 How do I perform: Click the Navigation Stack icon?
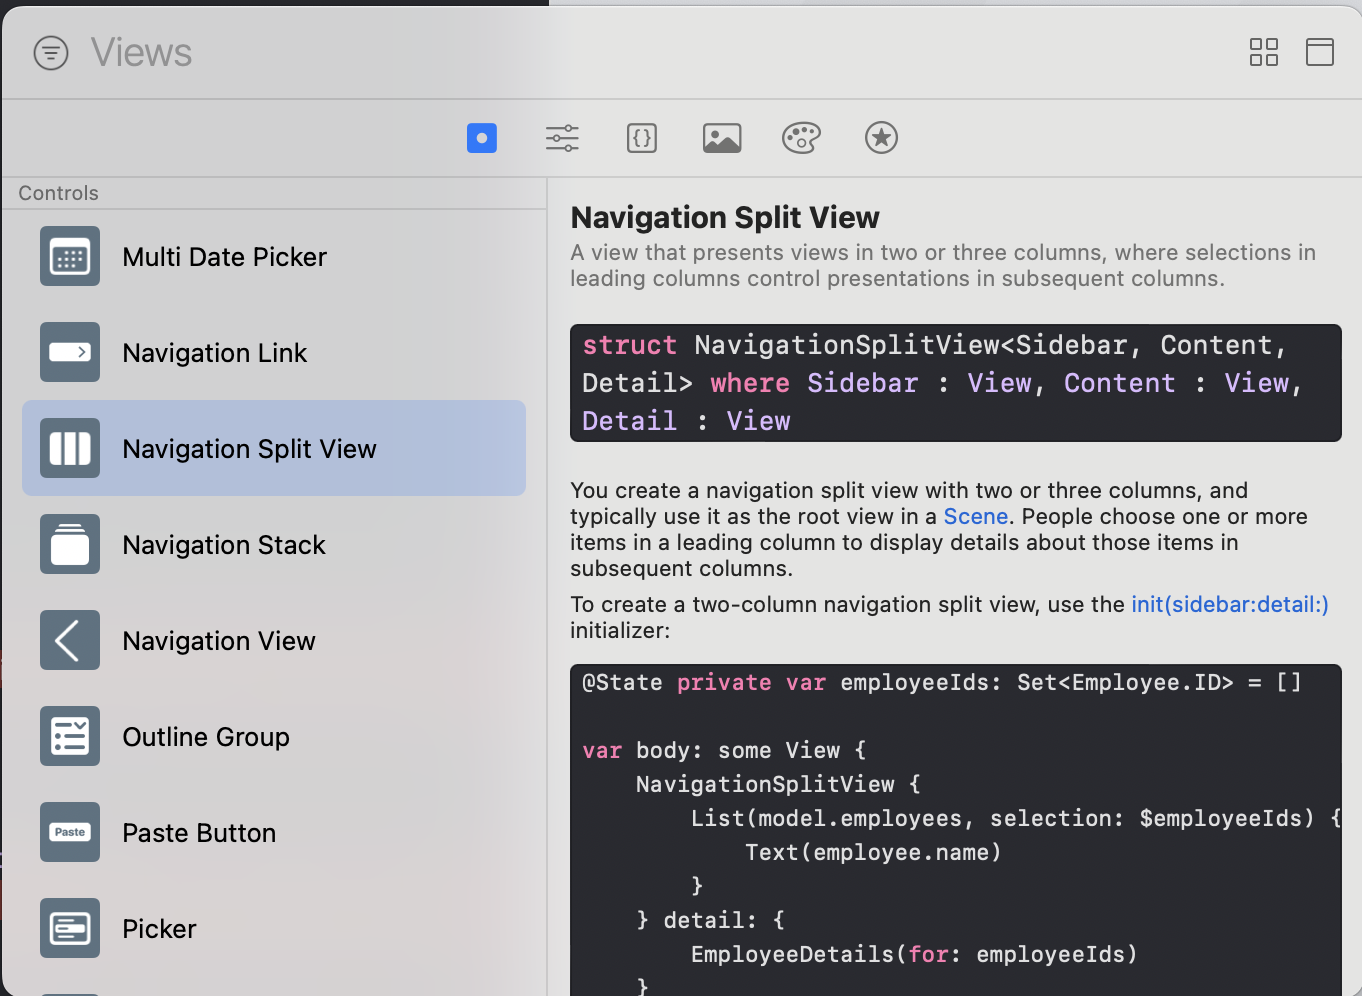click(x=70, y=545)
